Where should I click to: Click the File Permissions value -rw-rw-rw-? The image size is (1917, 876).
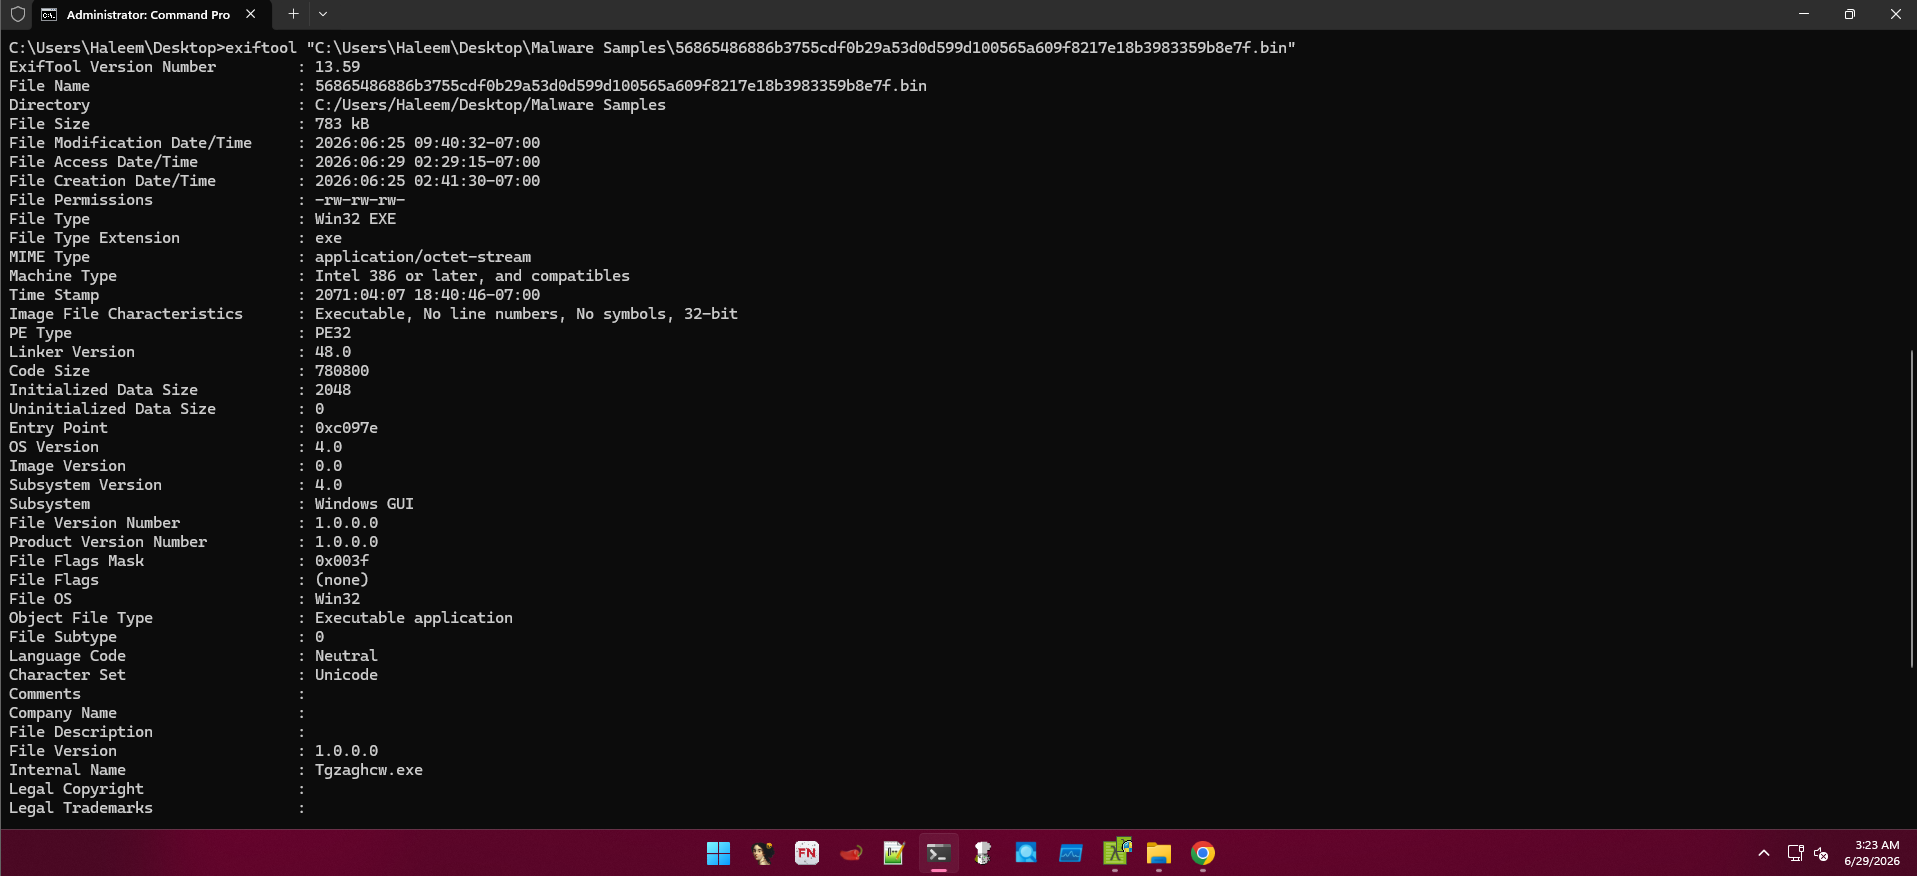click(360, 200)
